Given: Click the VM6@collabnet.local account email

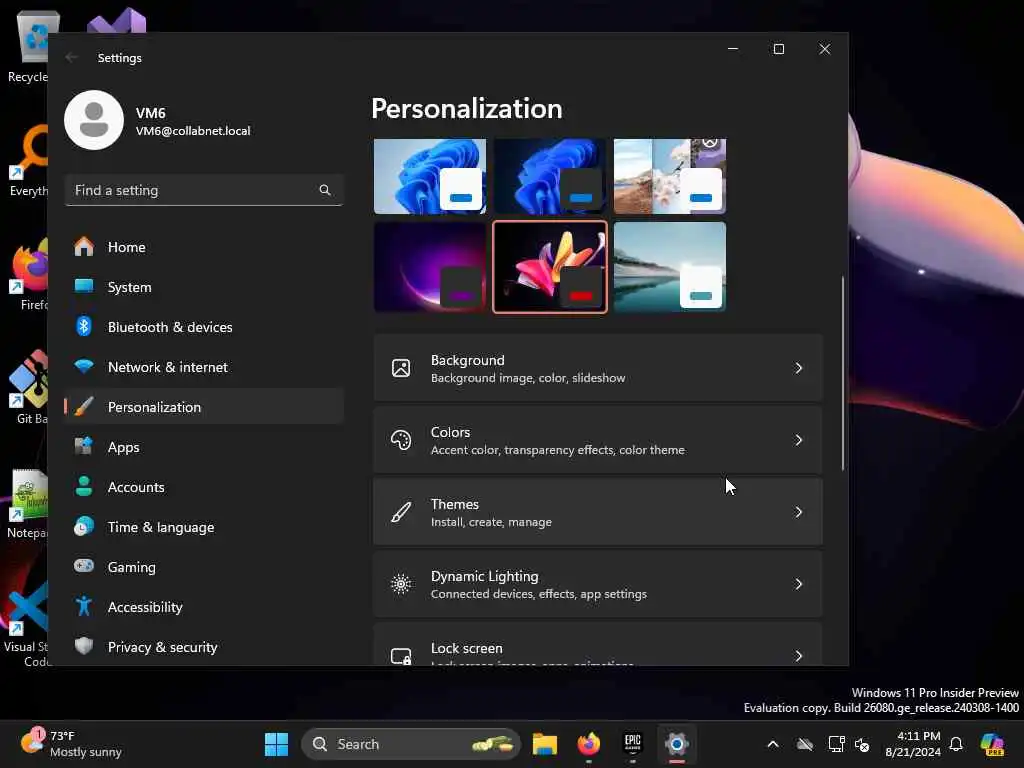Looking at the screenshot, I should 193,131.
